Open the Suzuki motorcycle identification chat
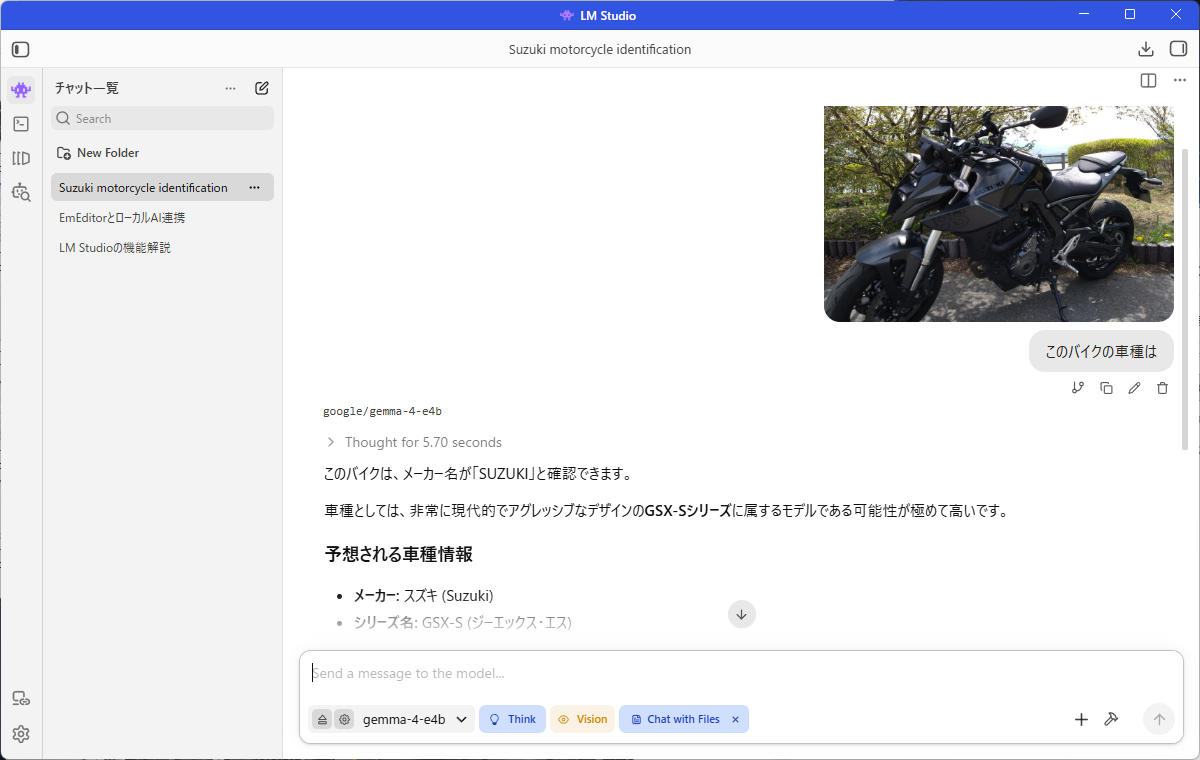 point(143,187)
